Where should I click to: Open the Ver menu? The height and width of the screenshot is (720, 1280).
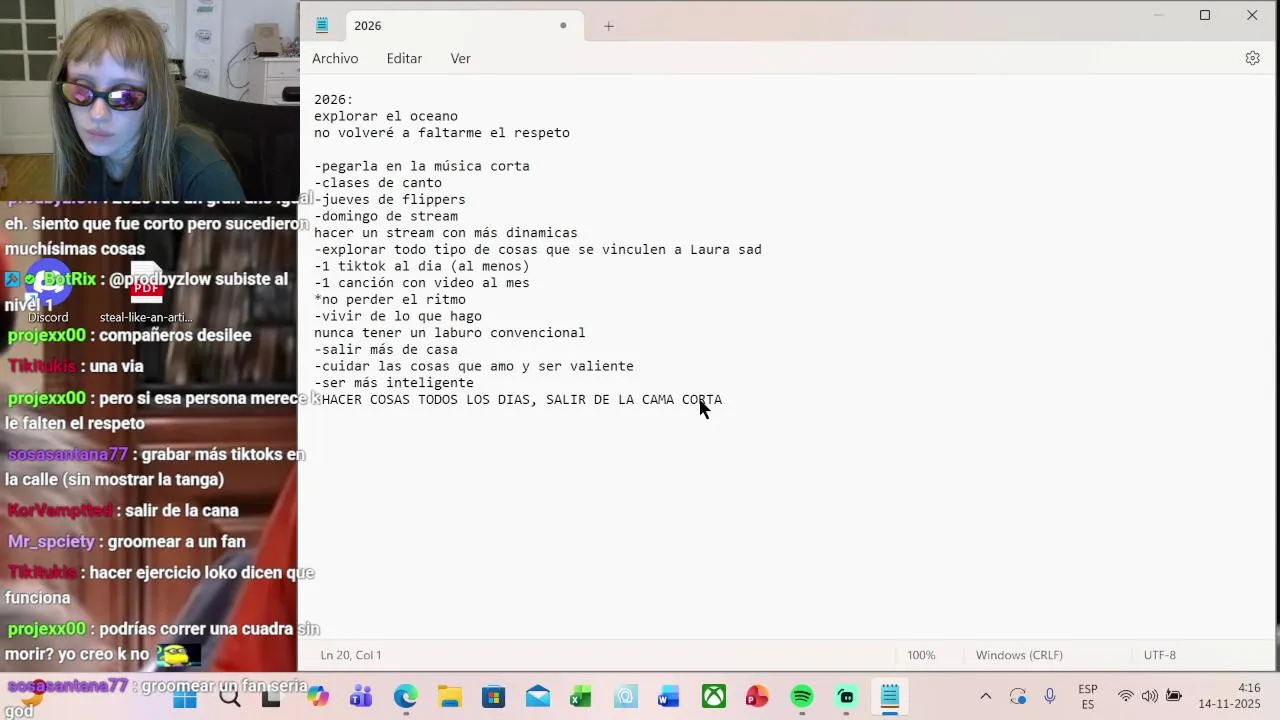click(x=460, y=58)
